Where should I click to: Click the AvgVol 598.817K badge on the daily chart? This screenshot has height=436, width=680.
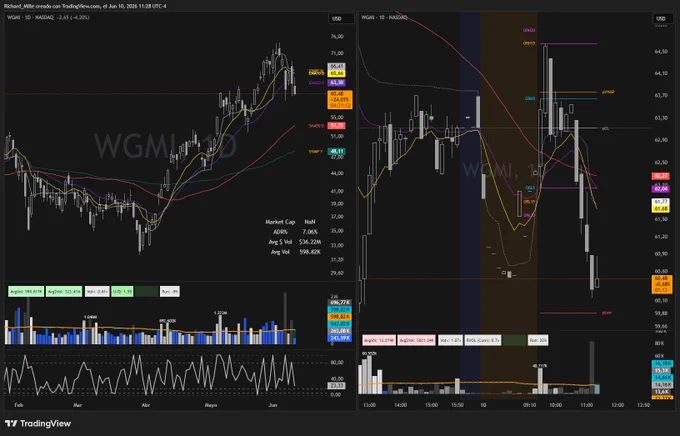pyautogui.click(x=26, y=292)
